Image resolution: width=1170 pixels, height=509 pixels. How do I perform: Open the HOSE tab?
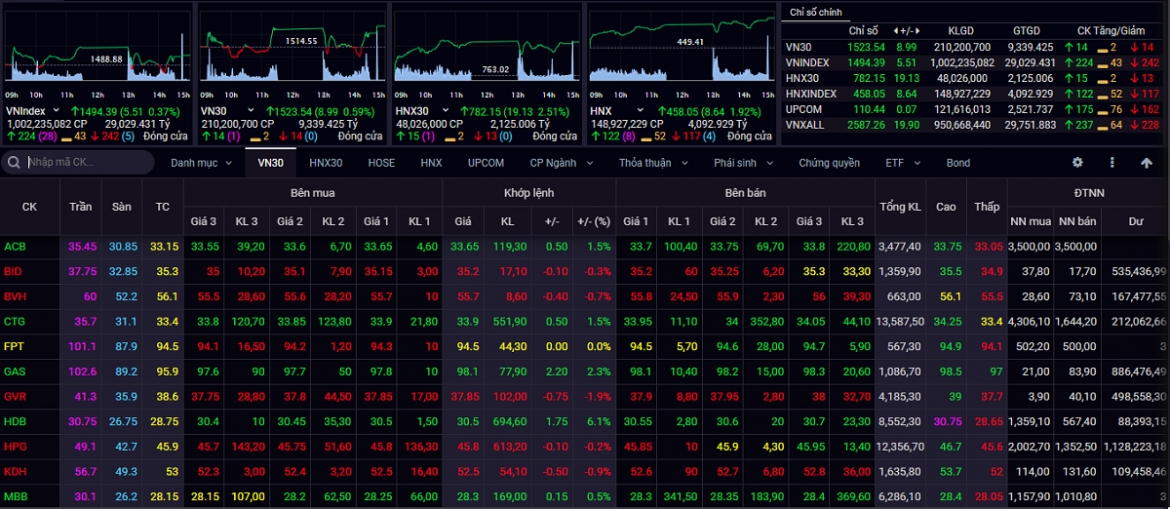click(382, 163)
